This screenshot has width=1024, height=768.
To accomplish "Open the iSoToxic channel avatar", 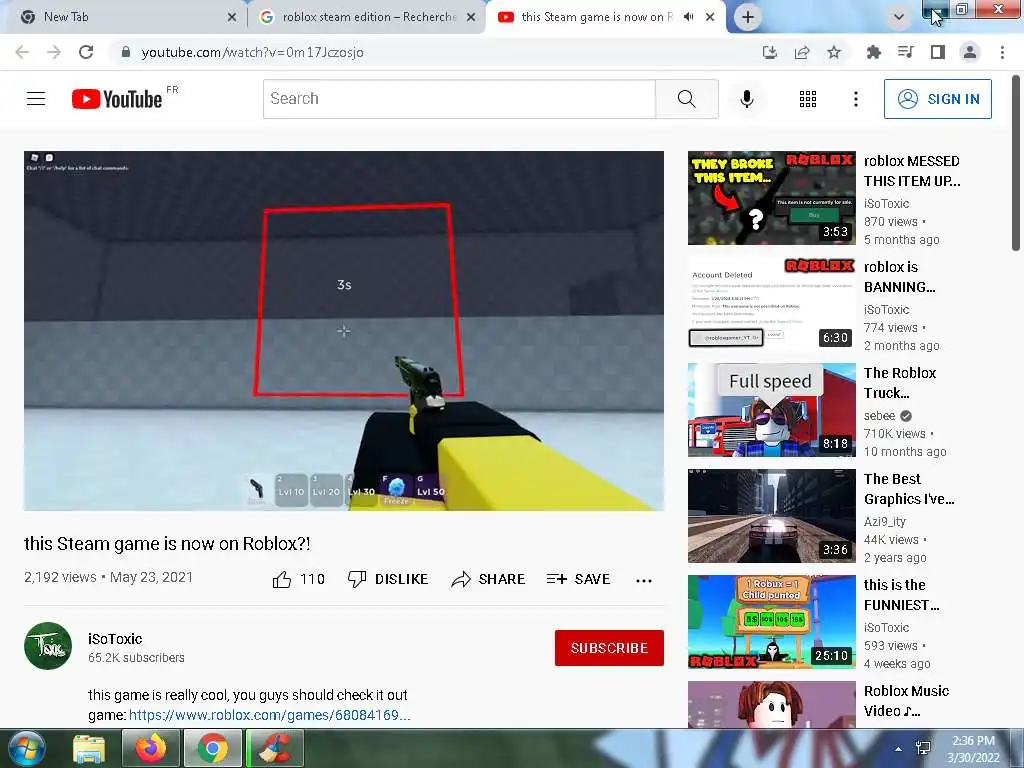I will coord(48,646).
